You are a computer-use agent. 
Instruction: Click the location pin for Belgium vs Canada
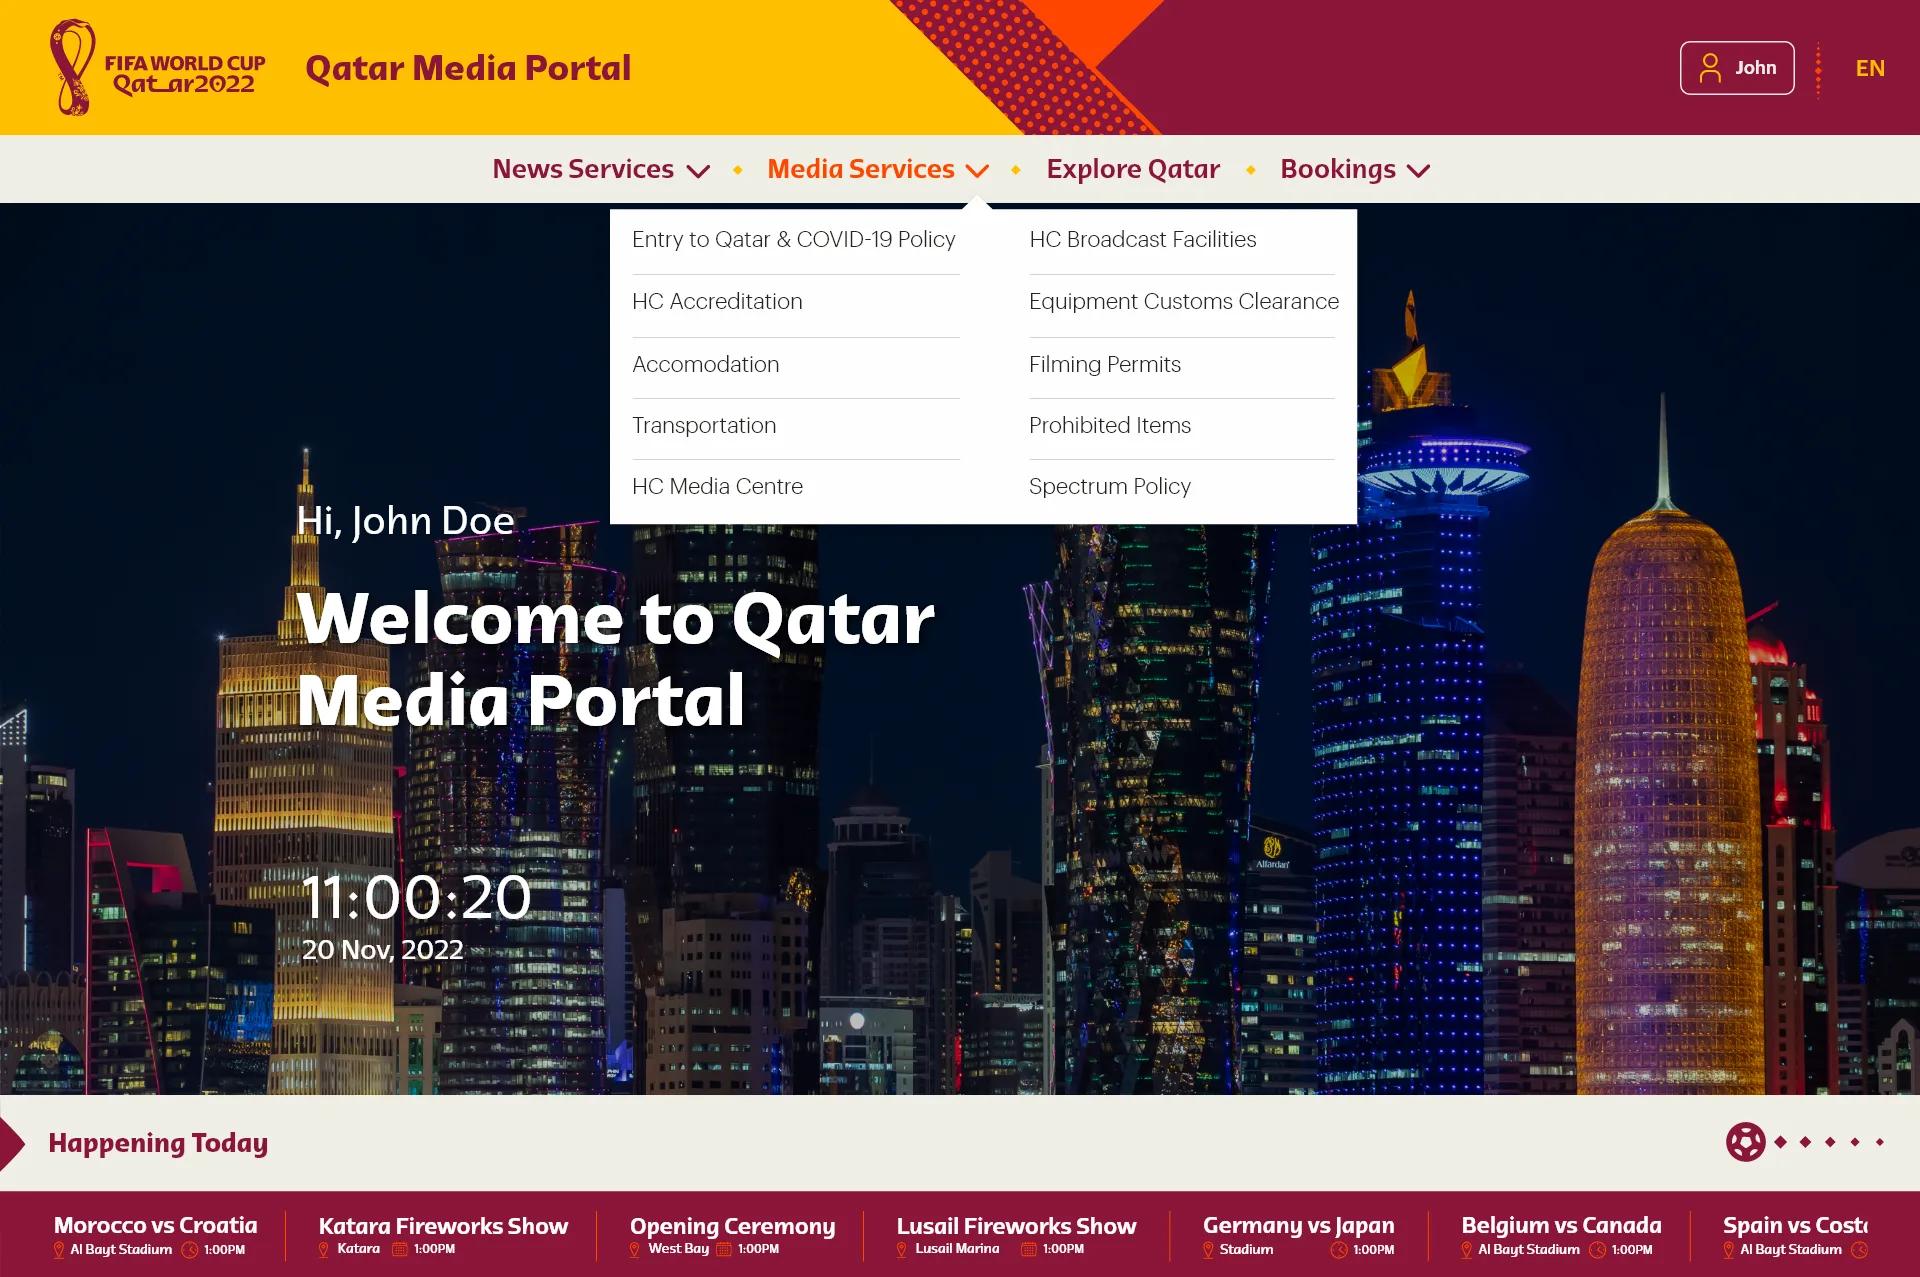click(1467, 1250)
